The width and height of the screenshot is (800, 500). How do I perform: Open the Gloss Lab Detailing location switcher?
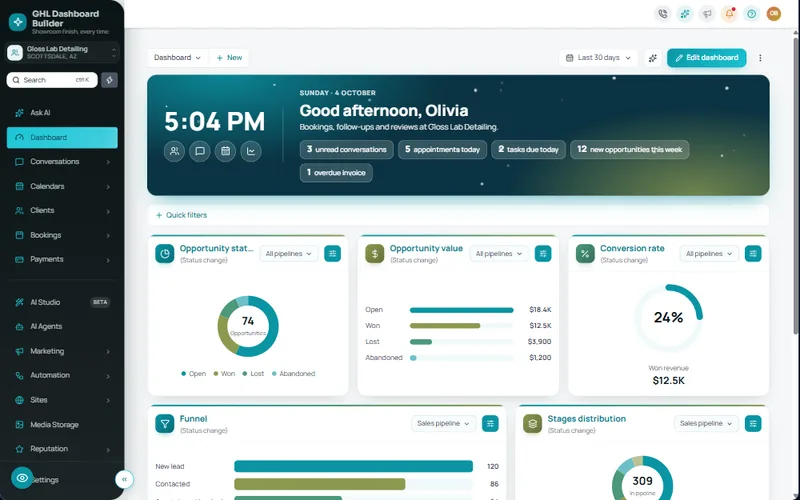[x=62, y=52]
